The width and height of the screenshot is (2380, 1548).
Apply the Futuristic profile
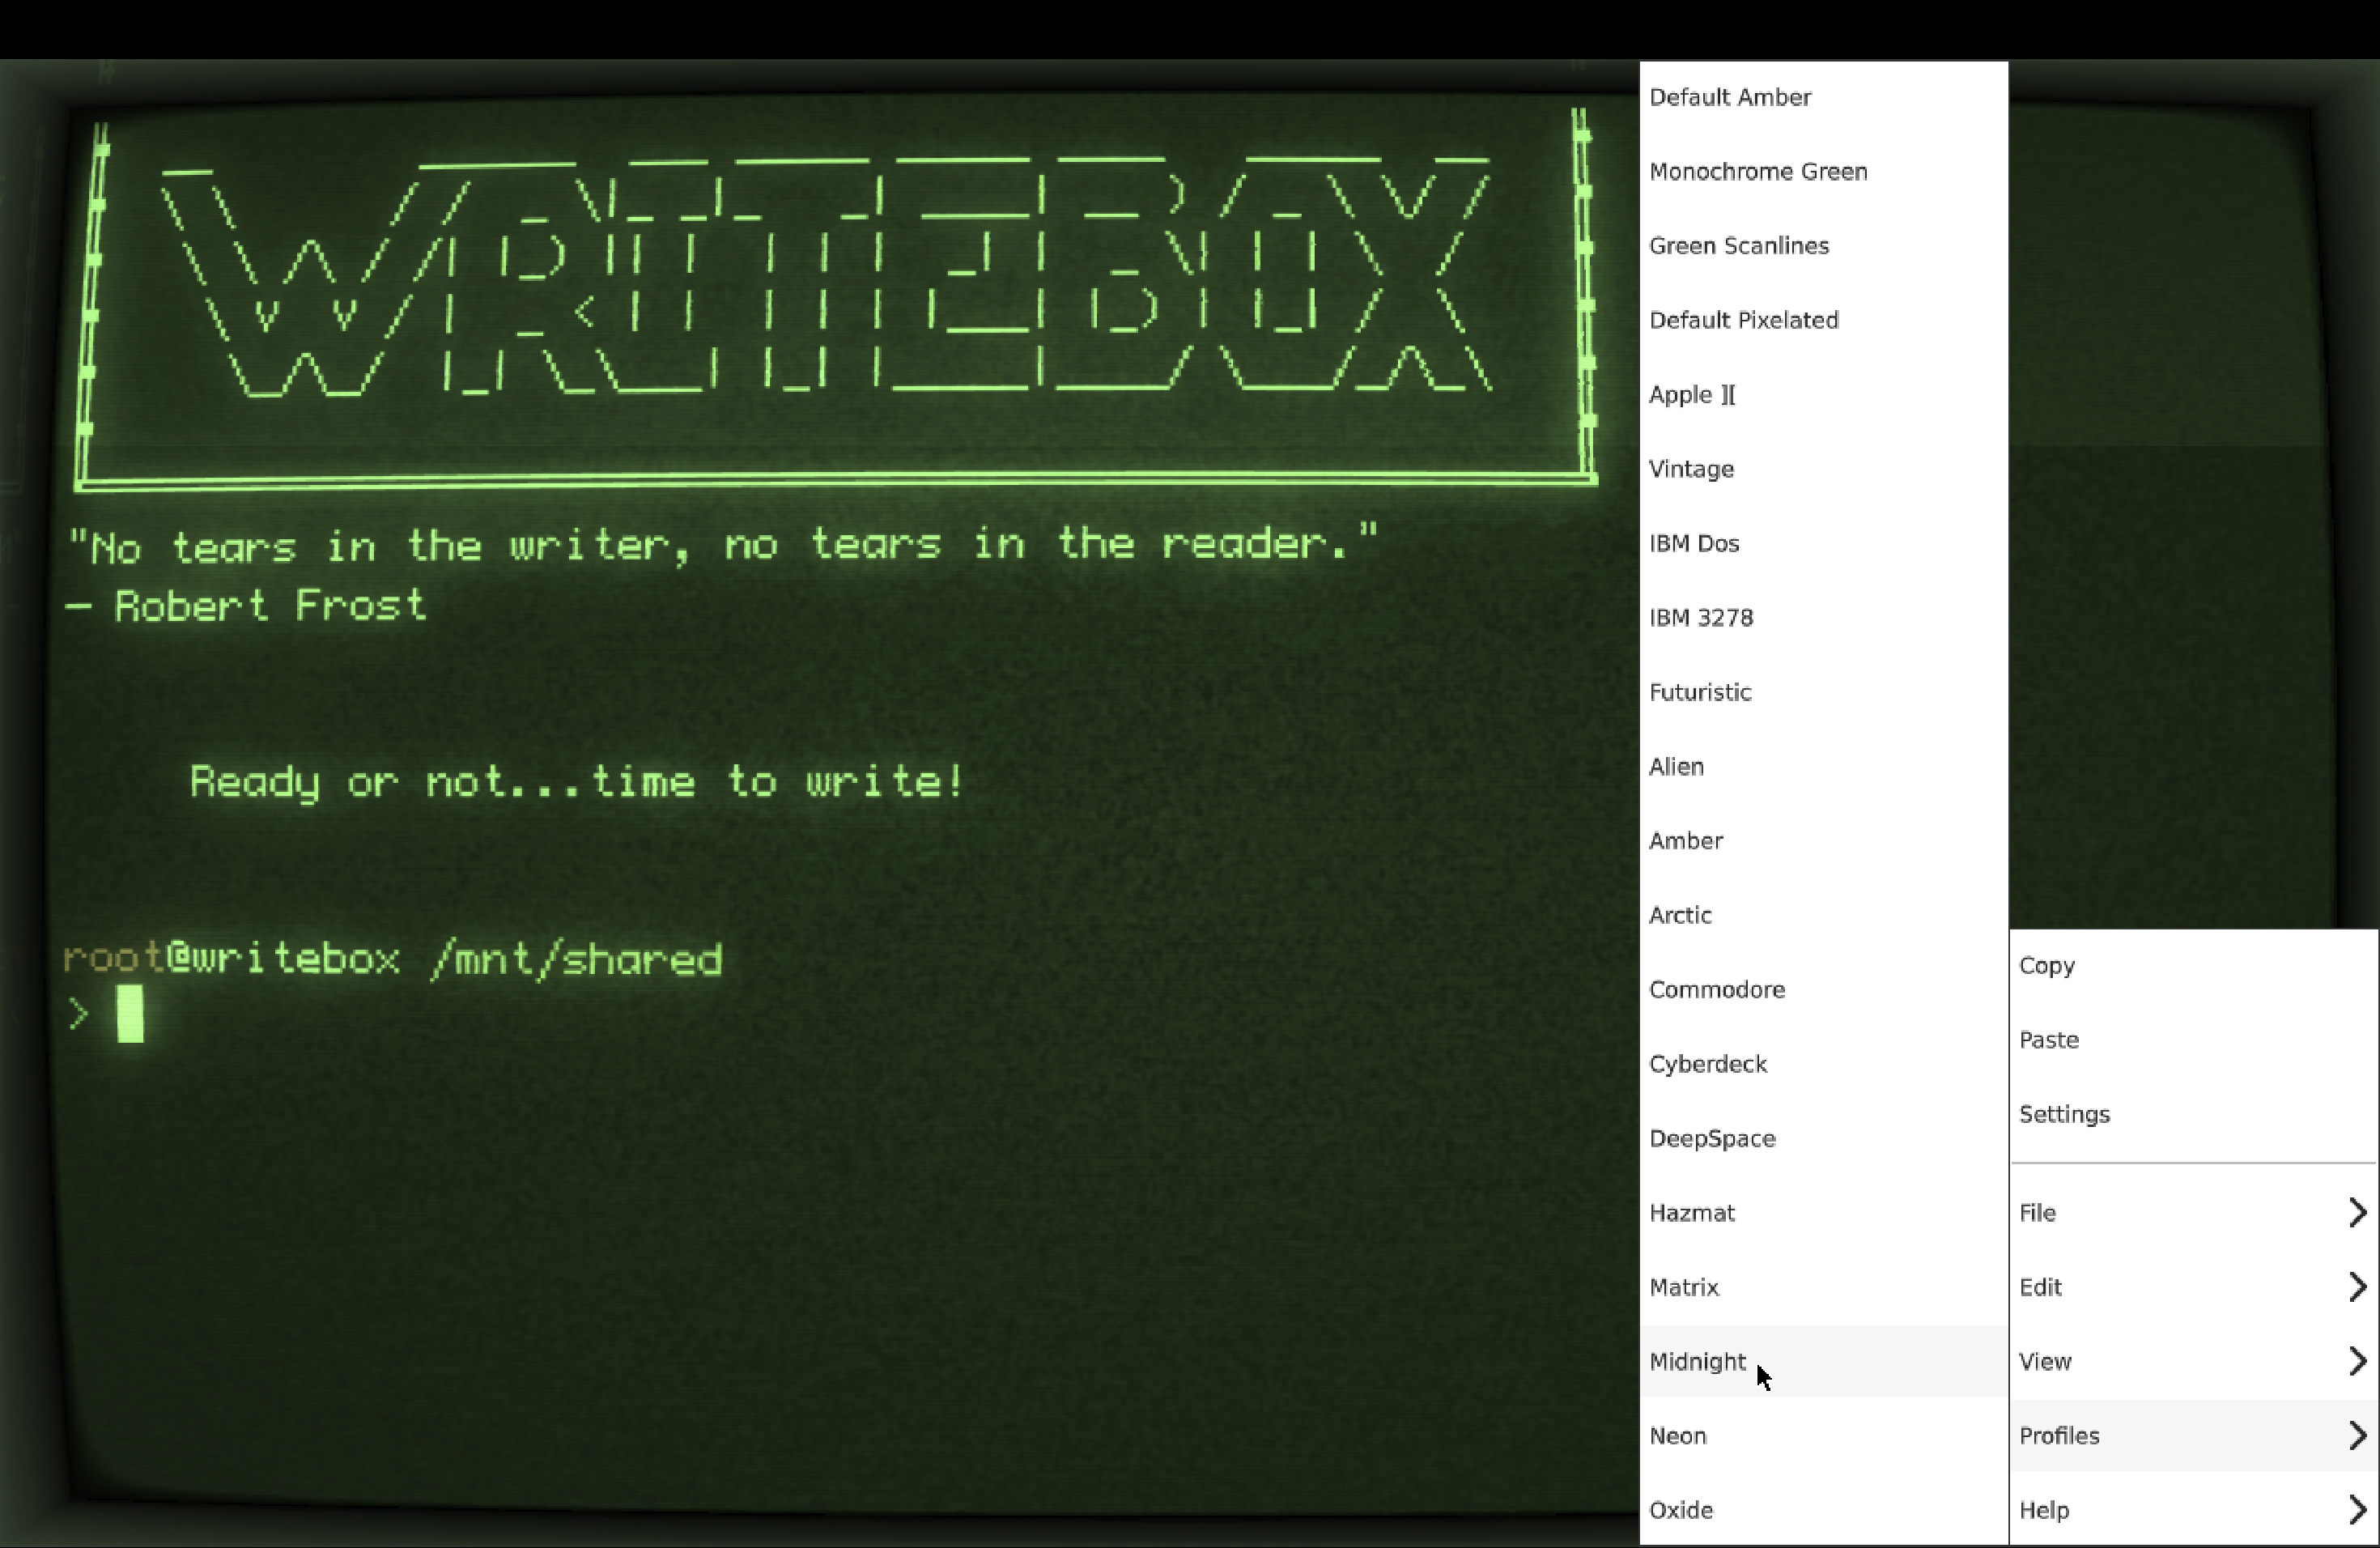pos(1823,692)
